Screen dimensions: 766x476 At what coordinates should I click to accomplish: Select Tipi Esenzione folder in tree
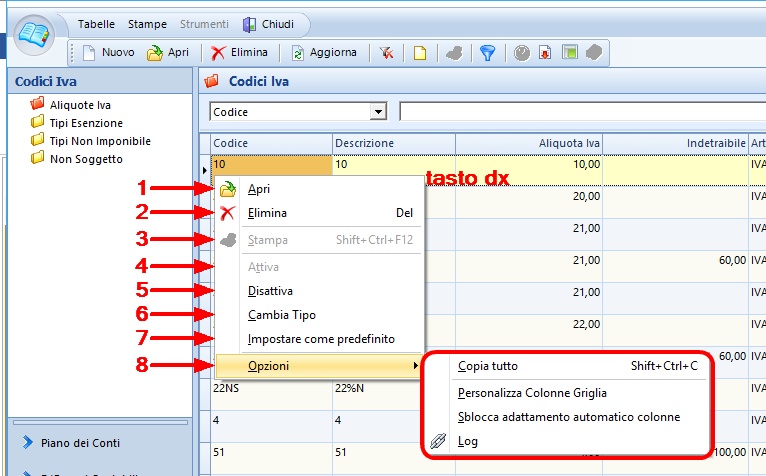coord(86,122)
